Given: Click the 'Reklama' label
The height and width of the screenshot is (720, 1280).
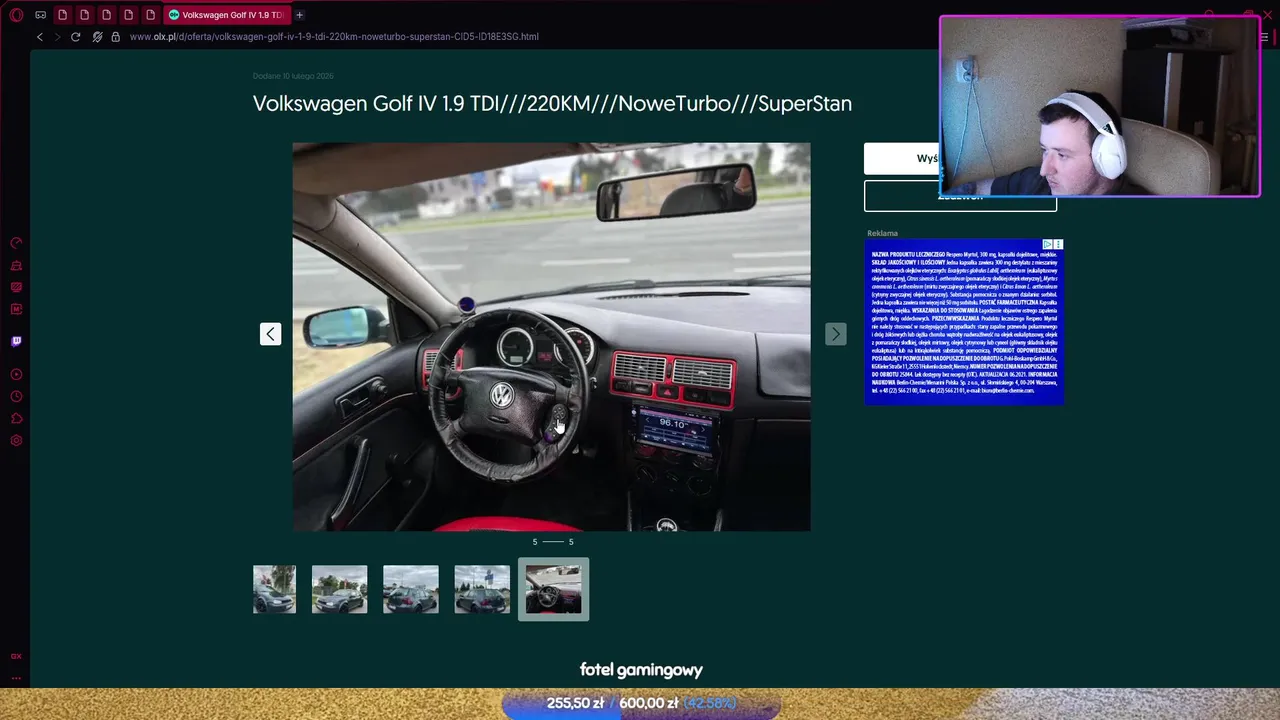Looking at the screenshot, I should coord(882,233).
